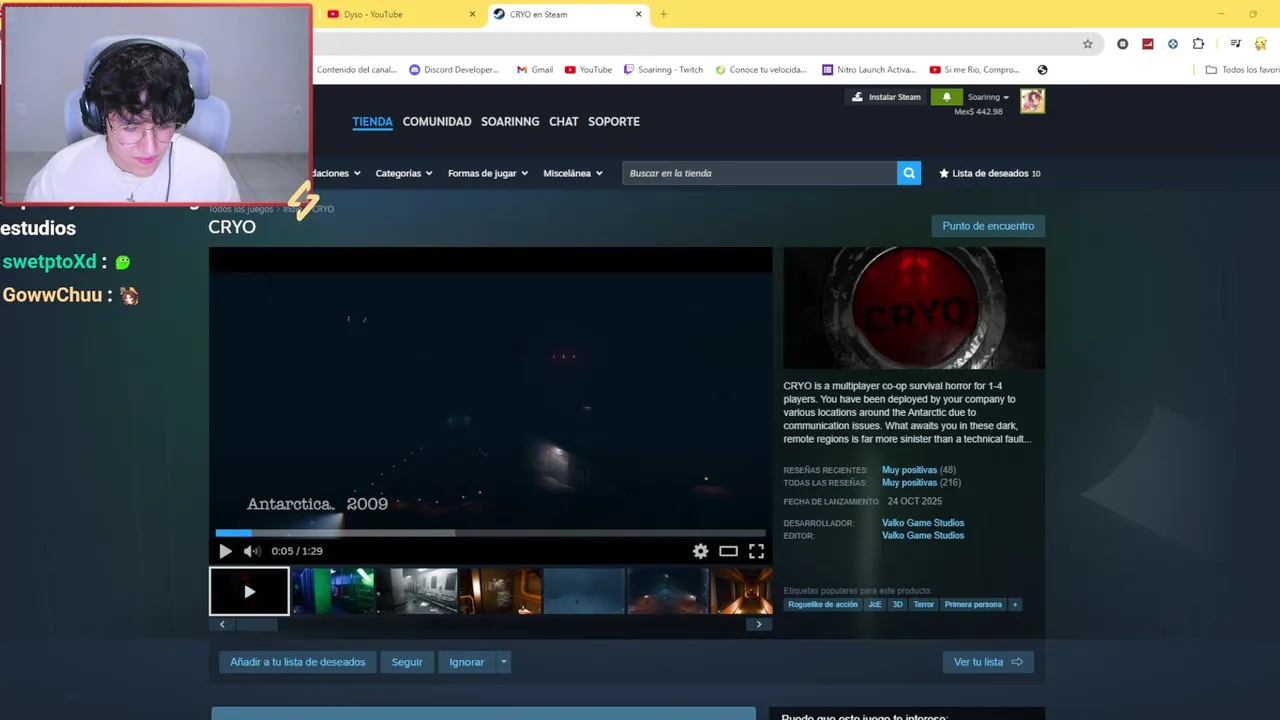Open Gmail bookmark

pyautogui.click(x=535, y=70)
